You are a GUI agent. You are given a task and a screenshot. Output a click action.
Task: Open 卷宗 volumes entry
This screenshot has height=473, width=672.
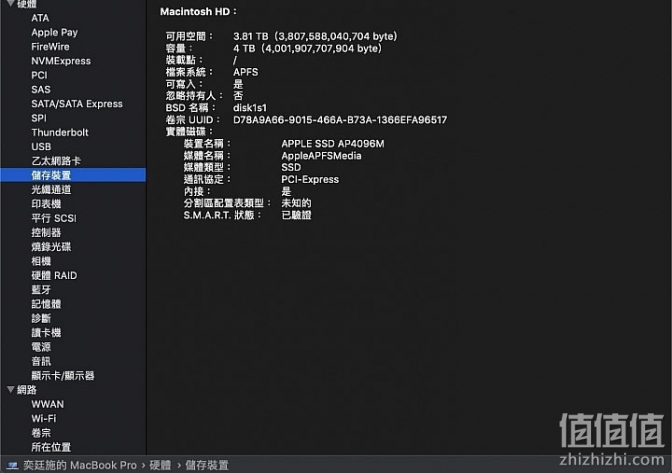coord(41,433)
